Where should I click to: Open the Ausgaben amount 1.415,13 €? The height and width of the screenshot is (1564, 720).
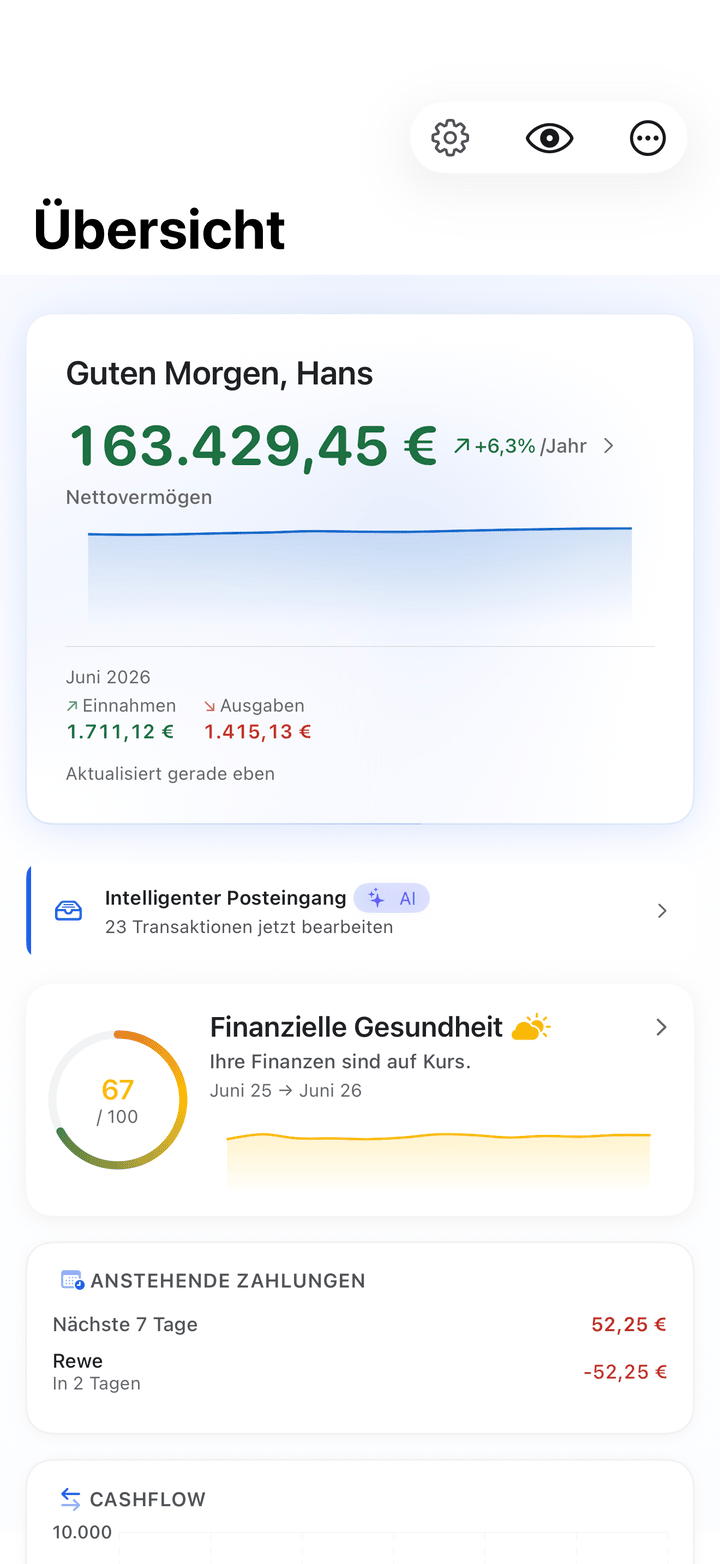coord(258,732)
